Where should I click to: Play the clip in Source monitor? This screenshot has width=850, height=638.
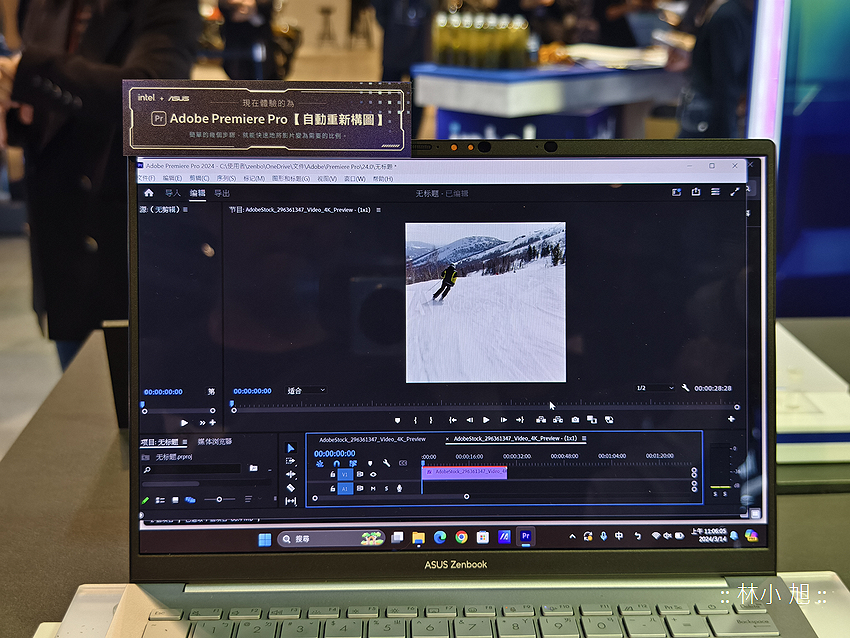(184, 423)
